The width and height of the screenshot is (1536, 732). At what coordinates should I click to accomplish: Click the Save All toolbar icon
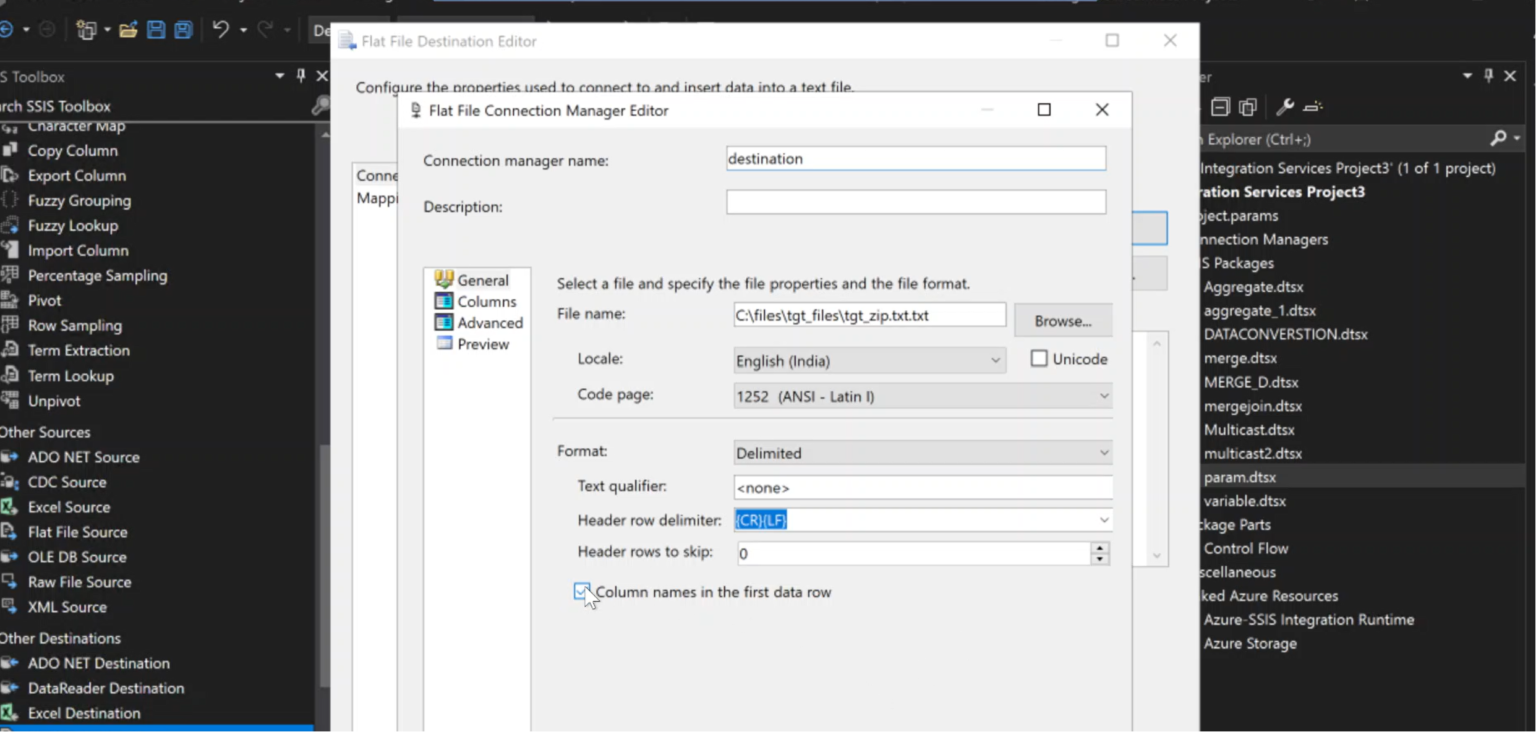(x=181, y=30)
